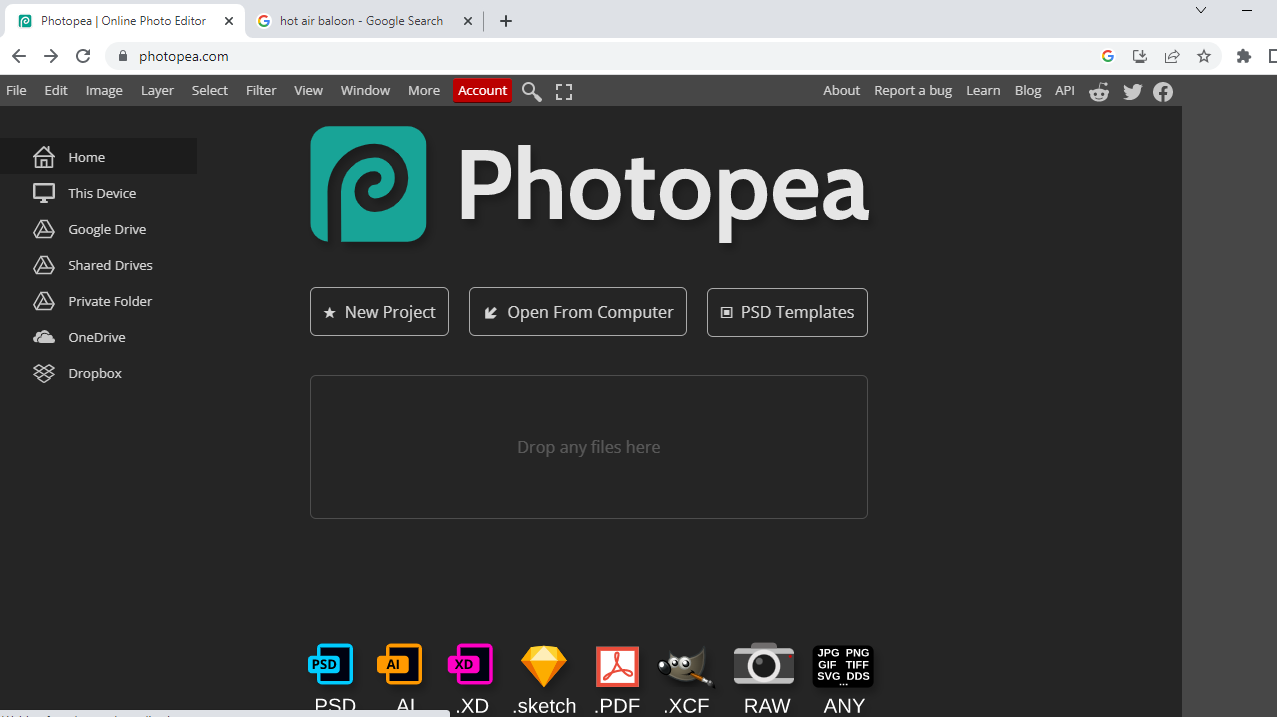Viewport: 1277px width, 717px height.
Task: Click the PDF file format icon
Action: (617, 666)
